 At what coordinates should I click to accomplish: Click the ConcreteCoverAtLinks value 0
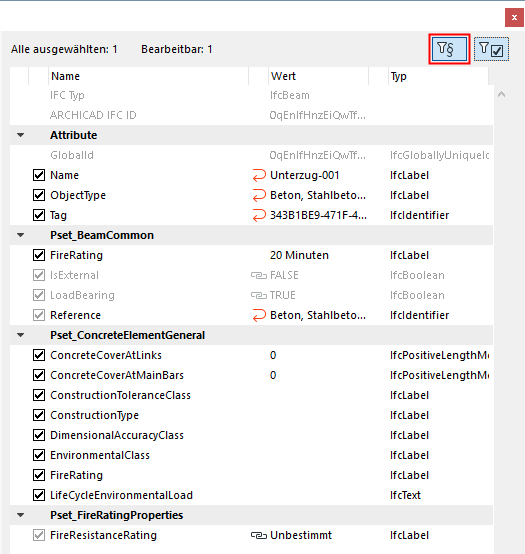click(x=273, y=355)
